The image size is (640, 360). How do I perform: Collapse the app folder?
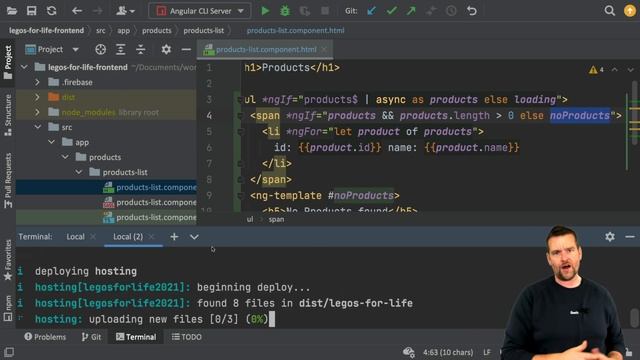[51, 142]
